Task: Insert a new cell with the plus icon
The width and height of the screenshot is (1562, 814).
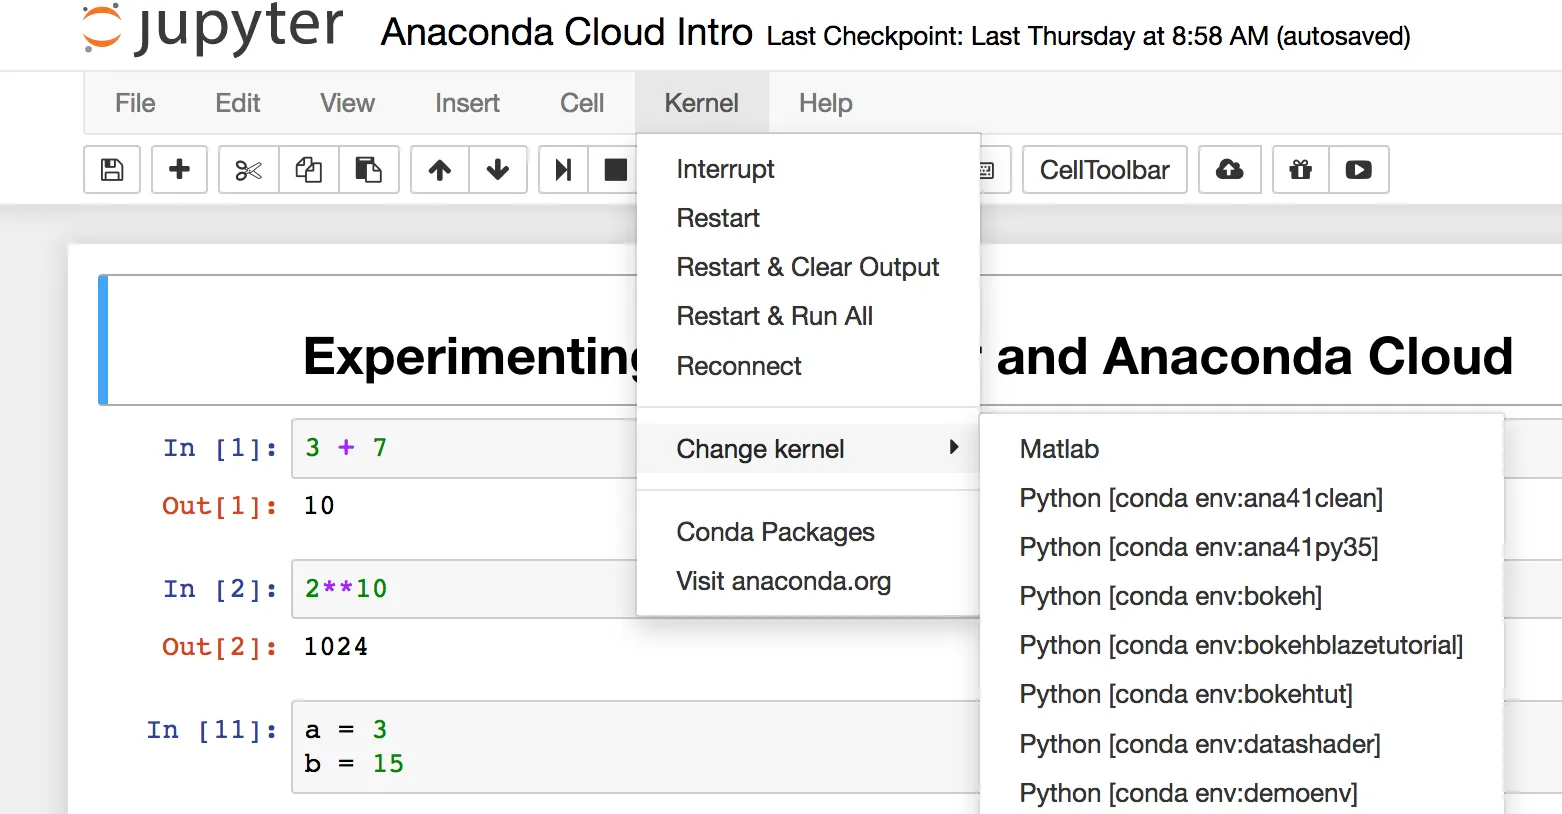Action: (x=180, y=170)
